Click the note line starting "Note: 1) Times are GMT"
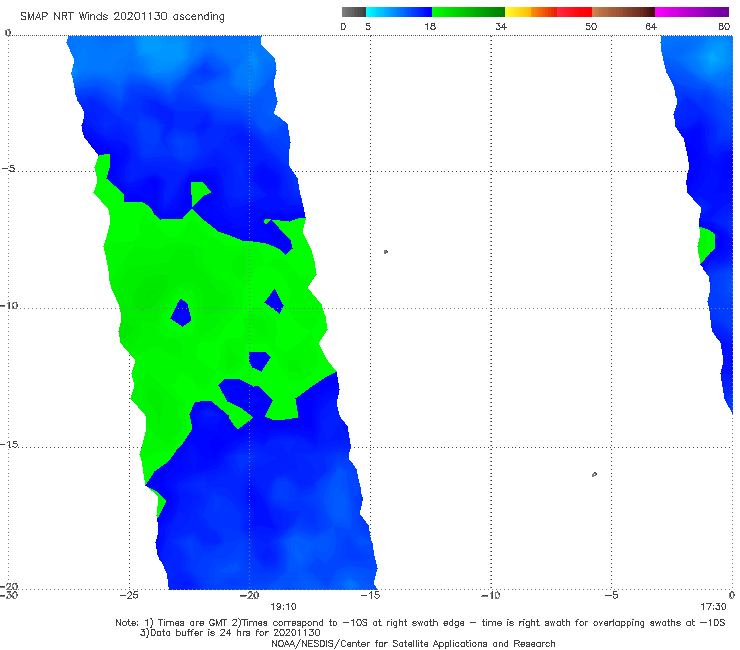Image resolution: width=740 pixels, height=650 pixels. tap(420, 623)
